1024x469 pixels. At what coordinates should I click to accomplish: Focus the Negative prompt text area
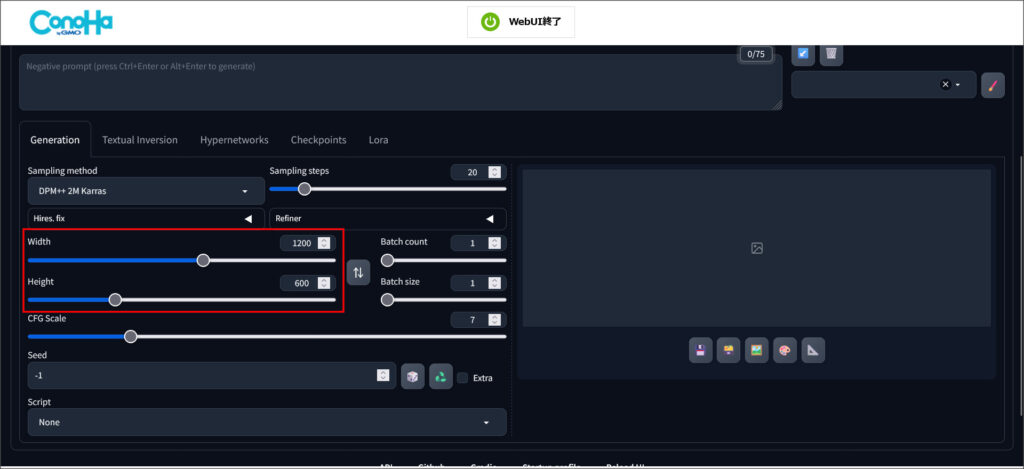click(400, 82)
